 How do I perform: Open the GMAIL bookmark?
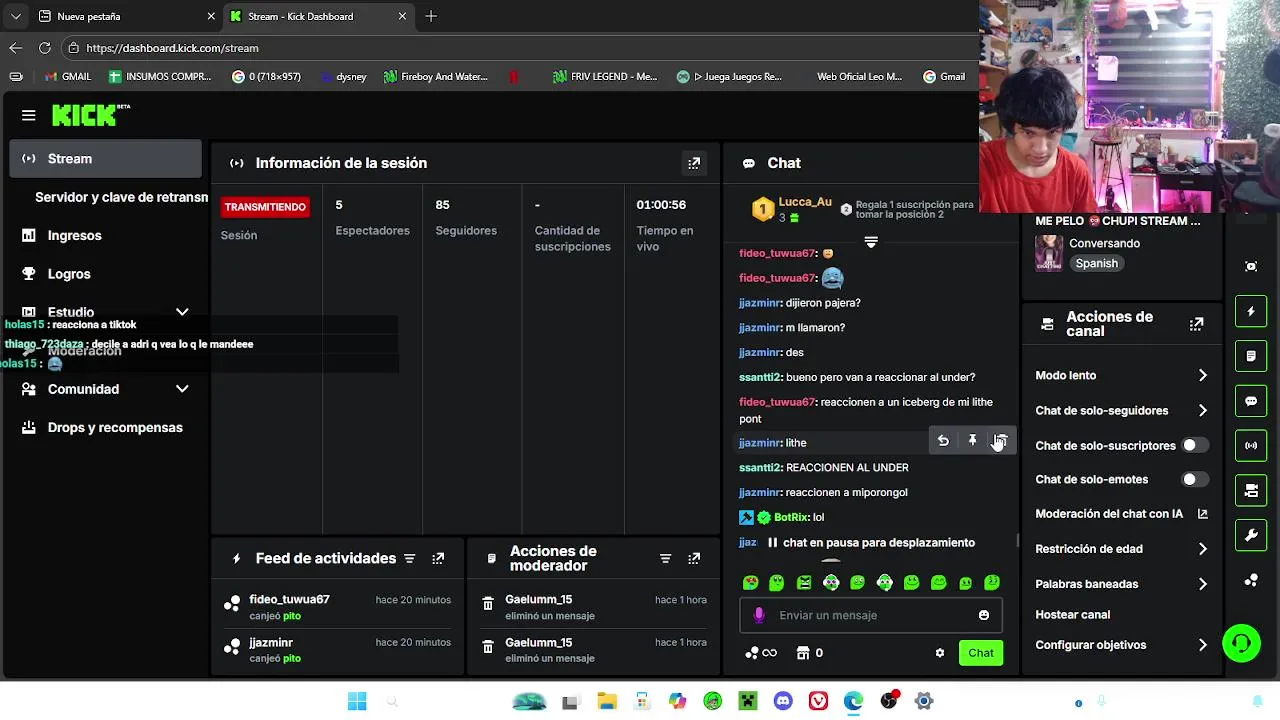[x=68, y=77]
